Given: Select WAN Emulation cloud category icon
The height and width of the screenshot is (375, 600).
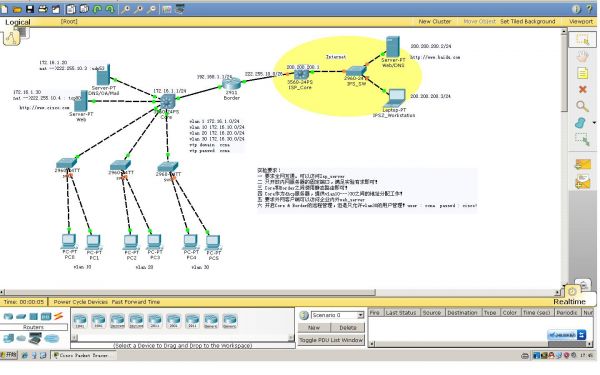Looking at the screenshot, I should point(21,339).
